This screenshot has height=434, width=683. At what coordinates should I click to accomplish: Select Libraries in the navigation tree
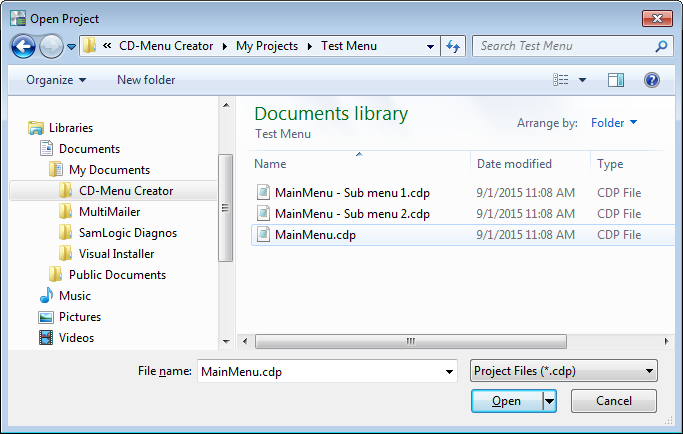pyautogui.click(x=71, y=128)
